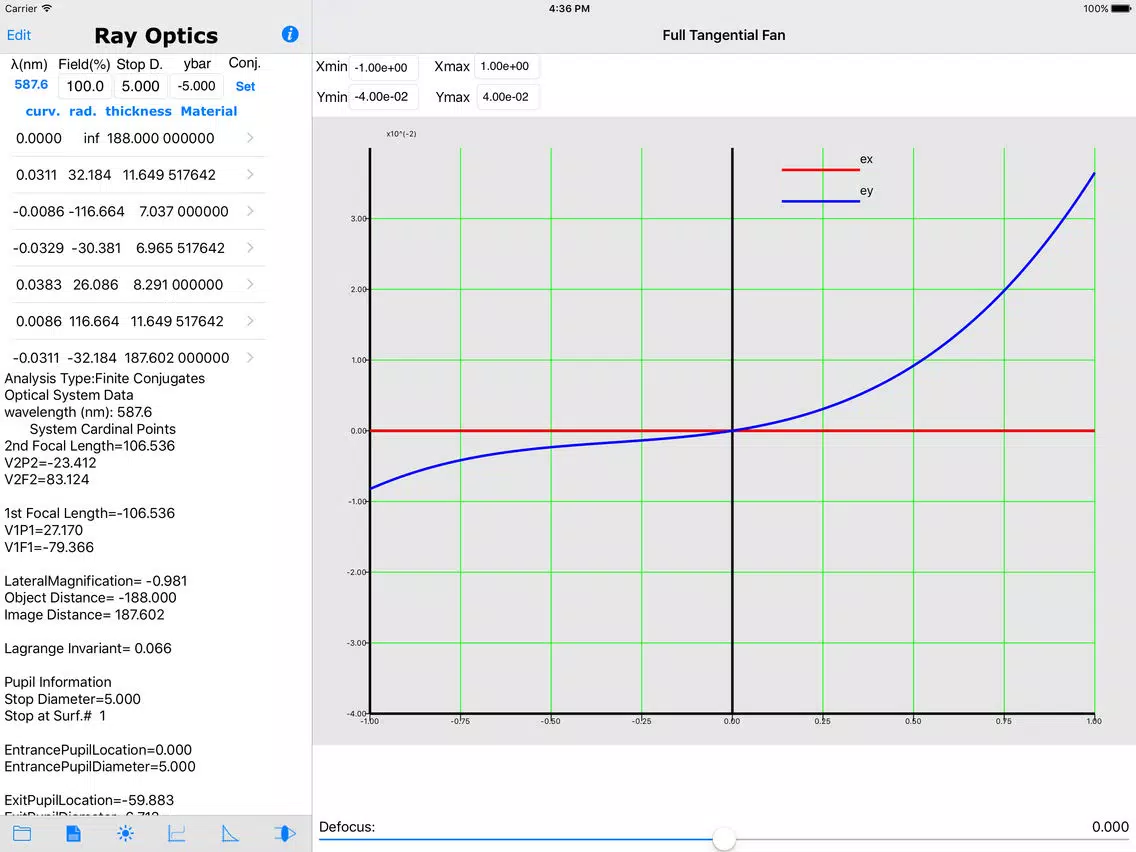Tap the 4:36 PM clock
The image size is (1136, 852).
569,9
